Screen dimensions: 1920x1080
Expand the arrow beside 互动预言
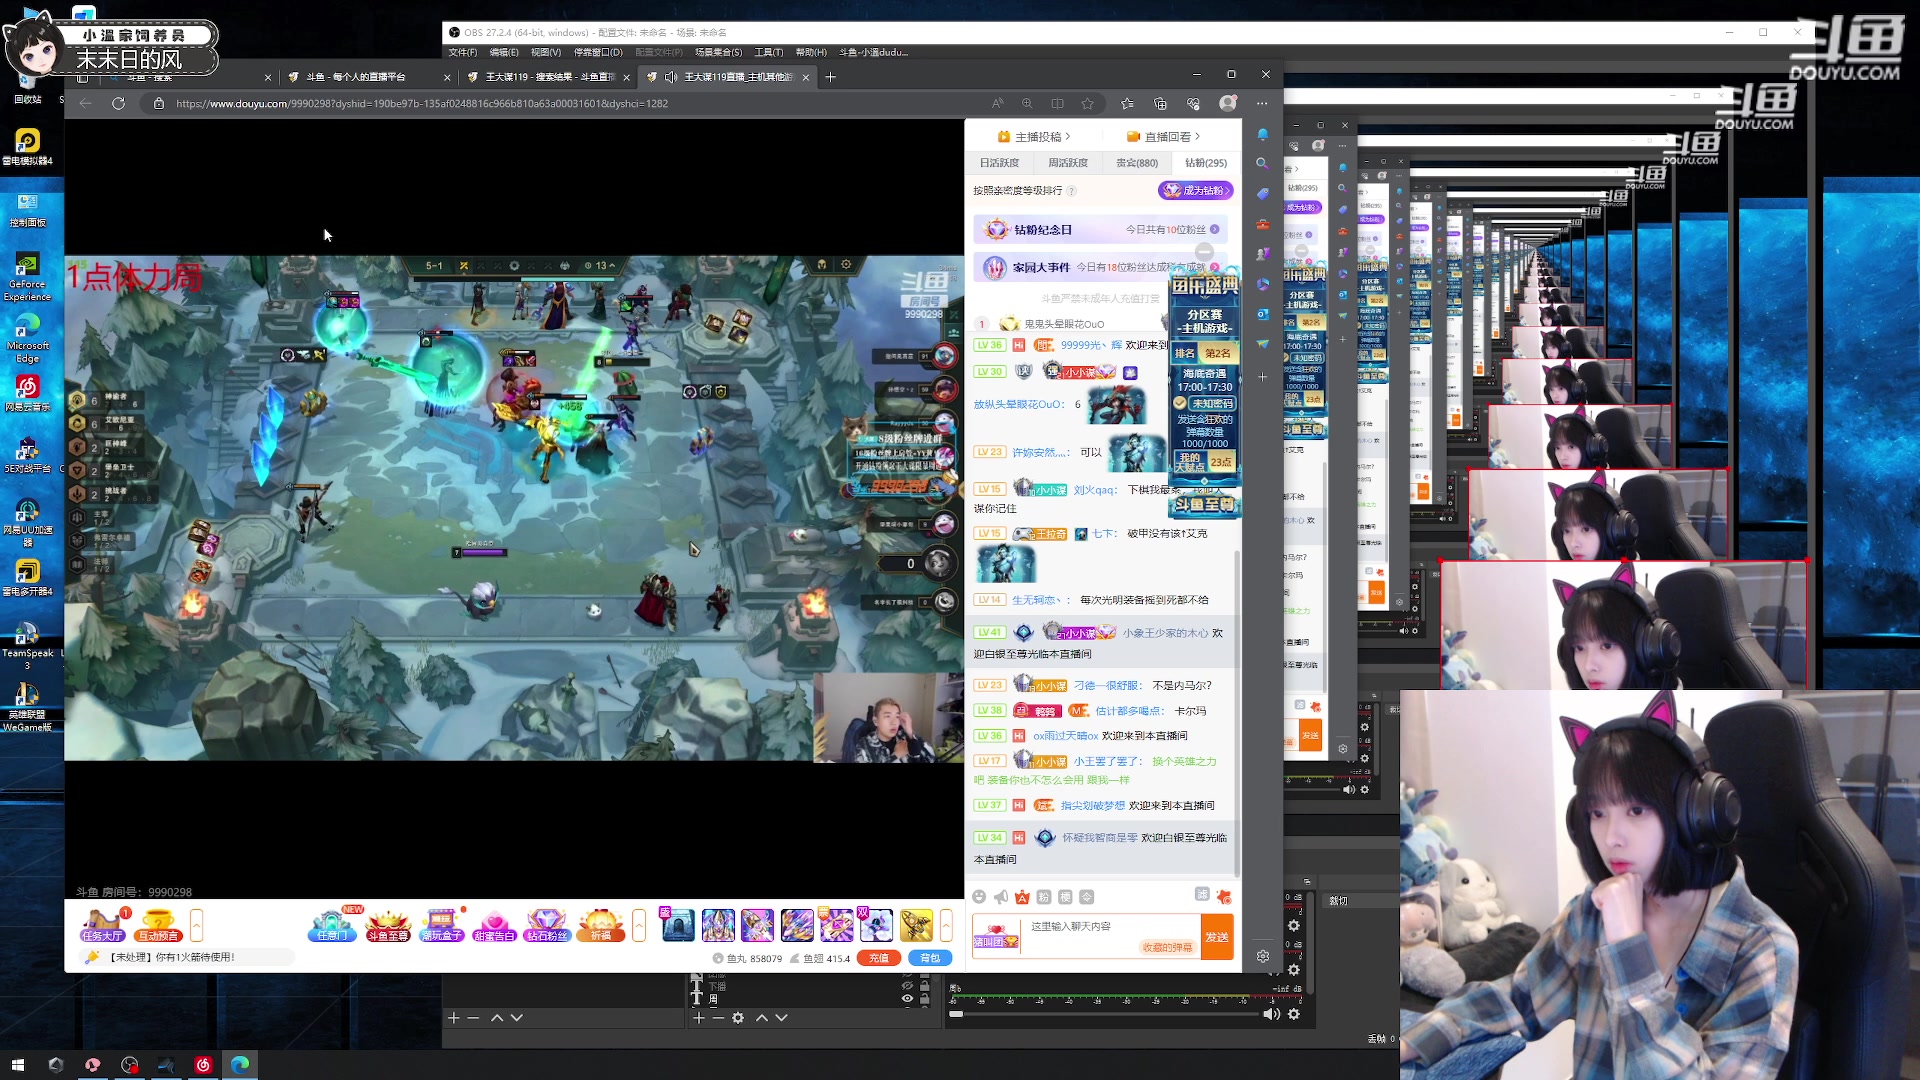pyautogui.click(x=196, y=925)
